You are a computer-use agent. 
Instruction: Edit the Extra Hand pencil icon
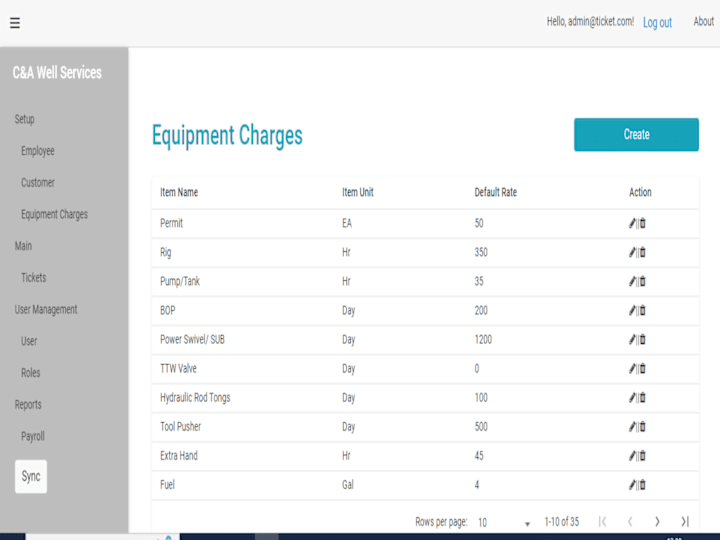tap(632, 456)
